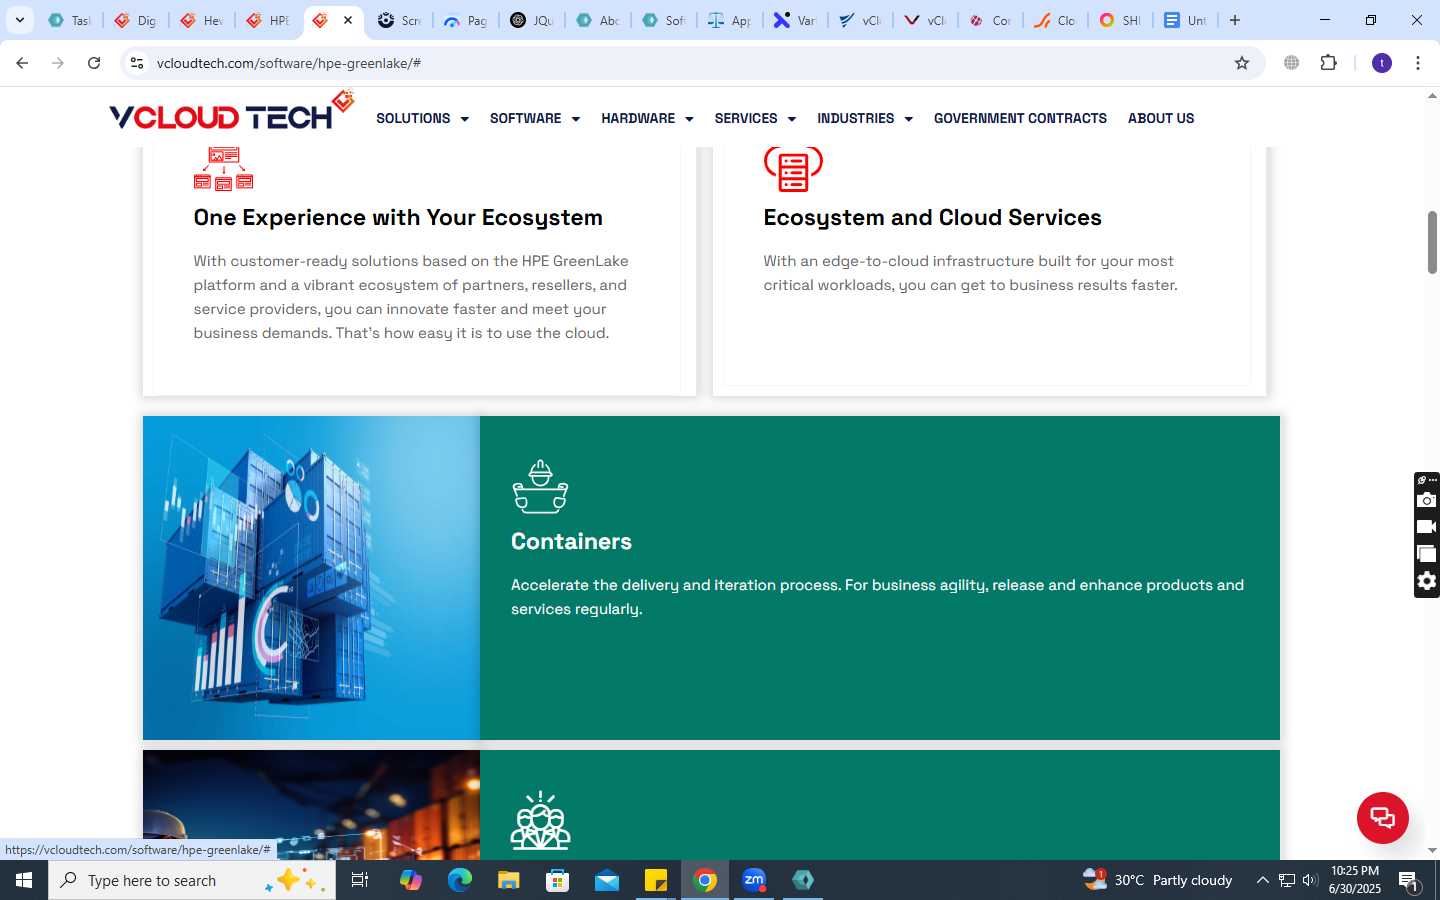1440x900 pixels.
Task: Go to GOVERNMENT CONTRACTS page
Action: (x=1020, y=118)
